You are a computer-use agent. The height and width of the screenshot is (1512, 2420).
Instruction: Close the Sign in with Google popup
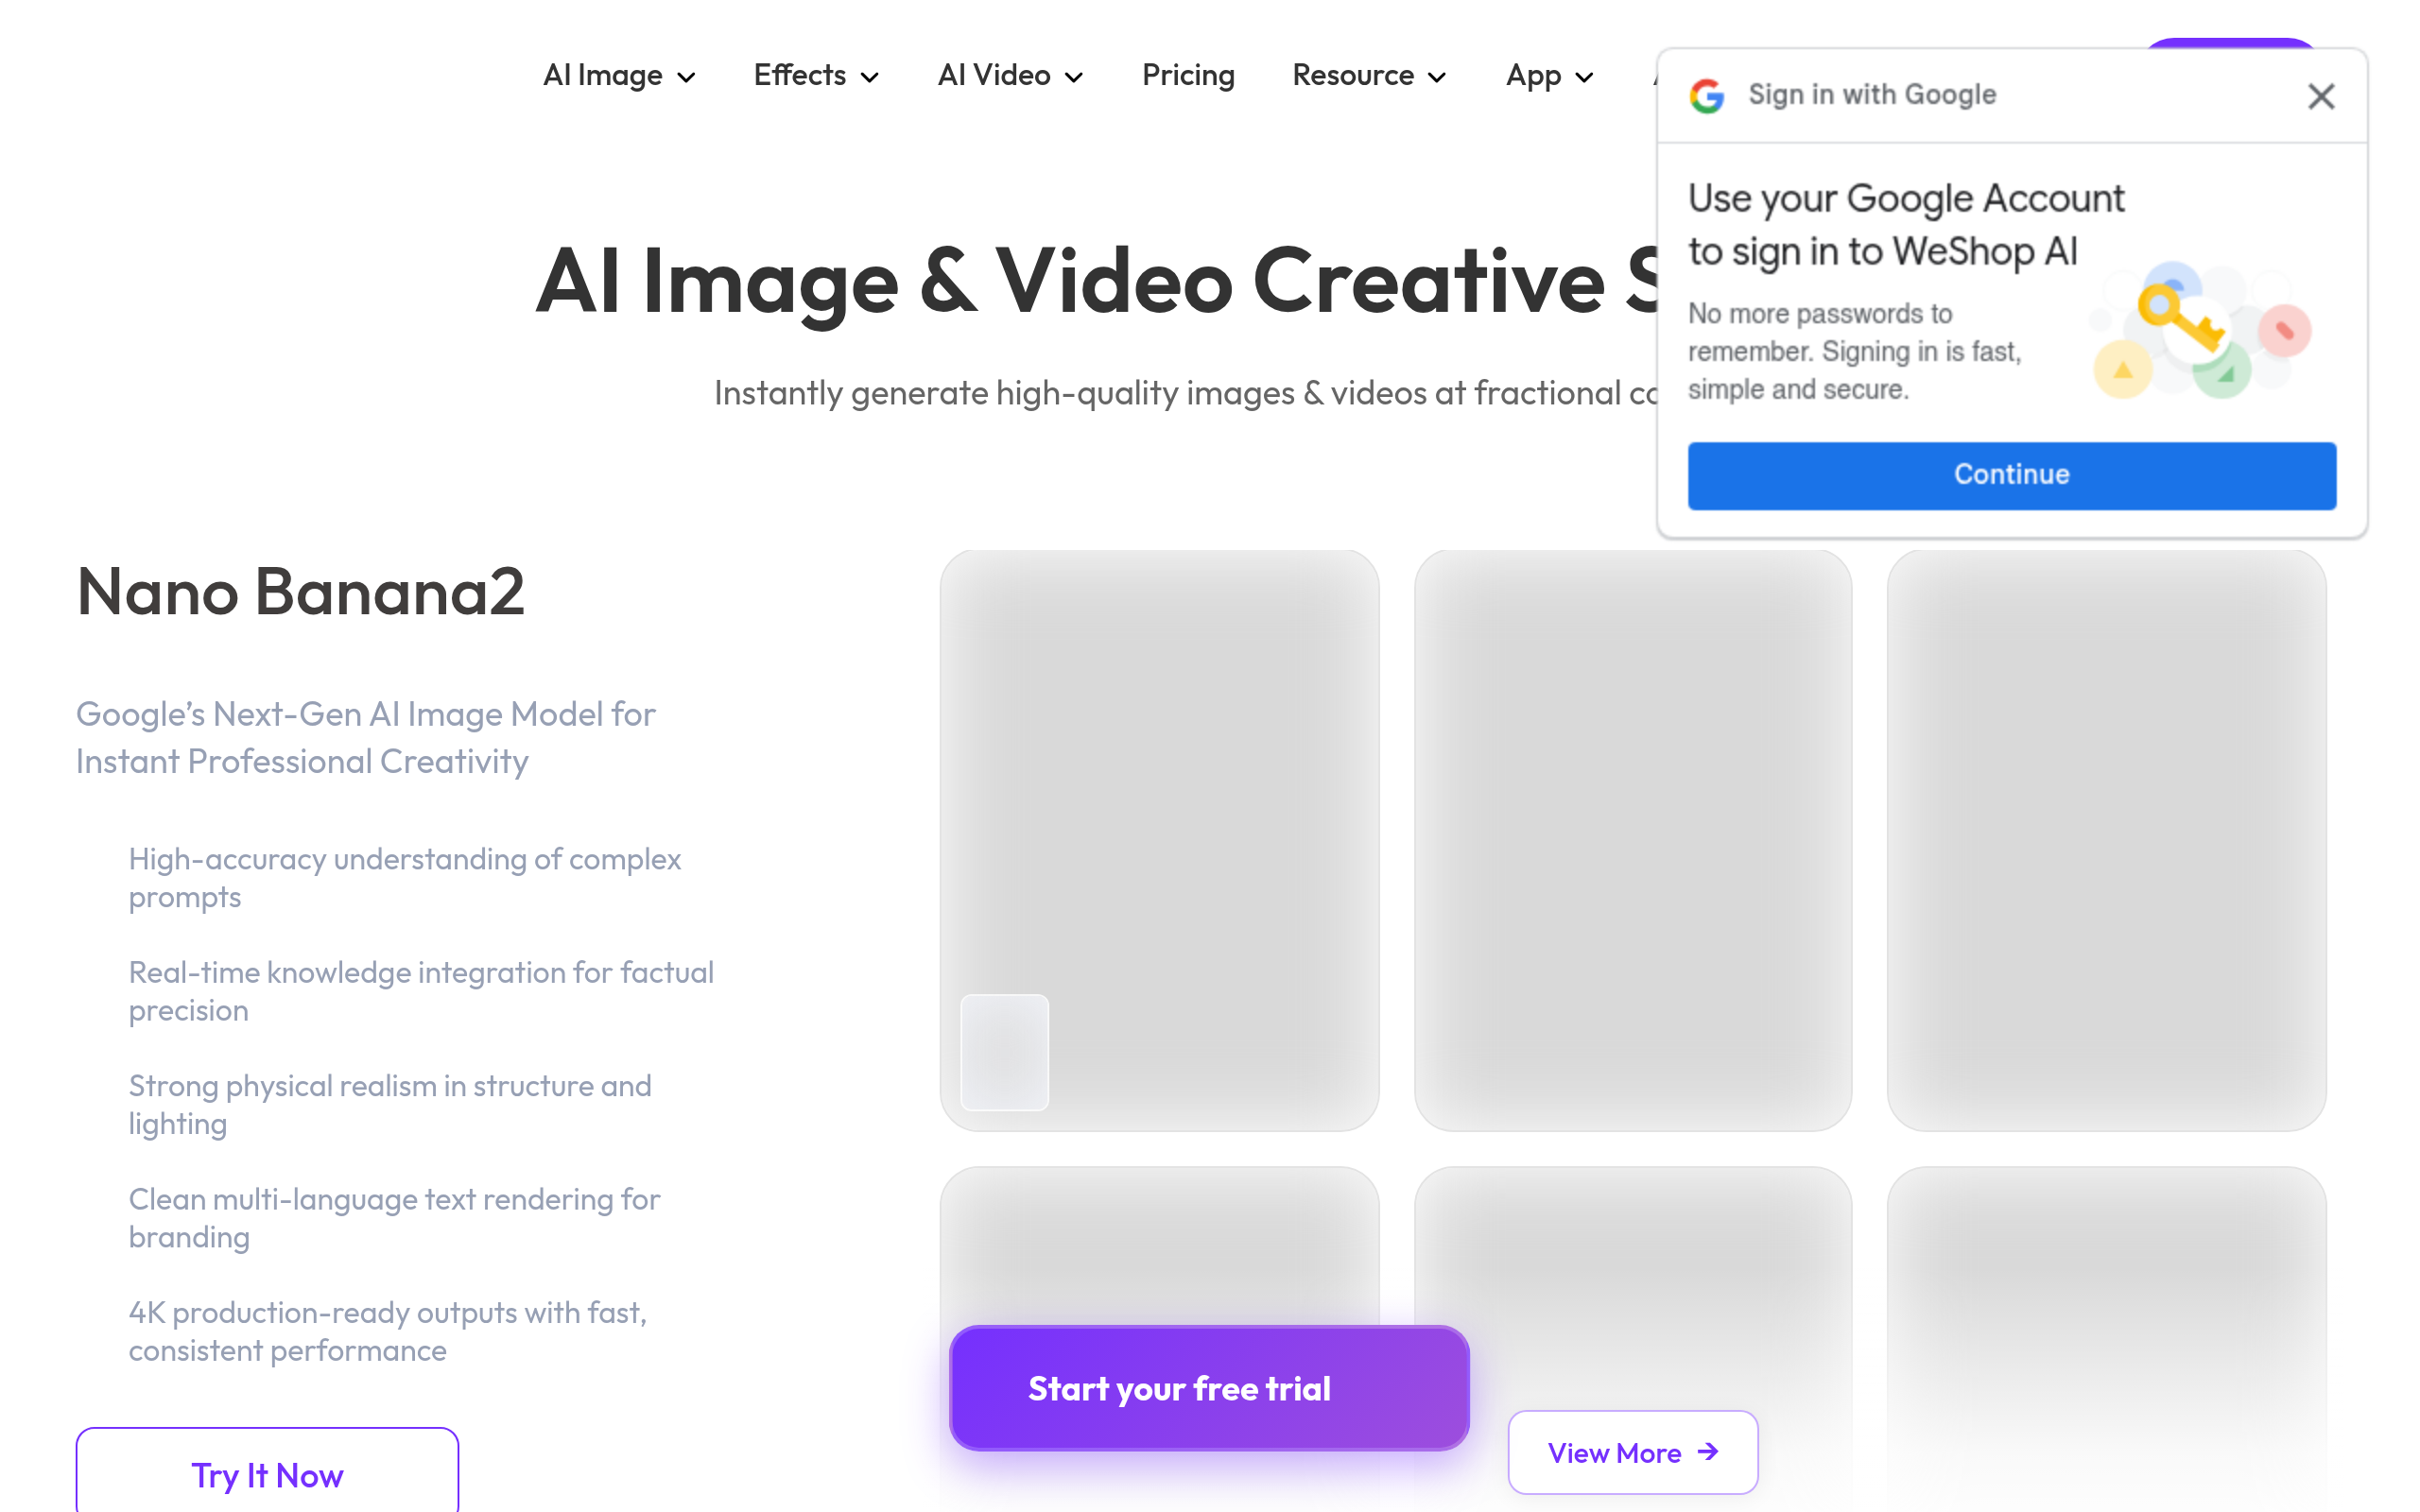(2320, 96)
